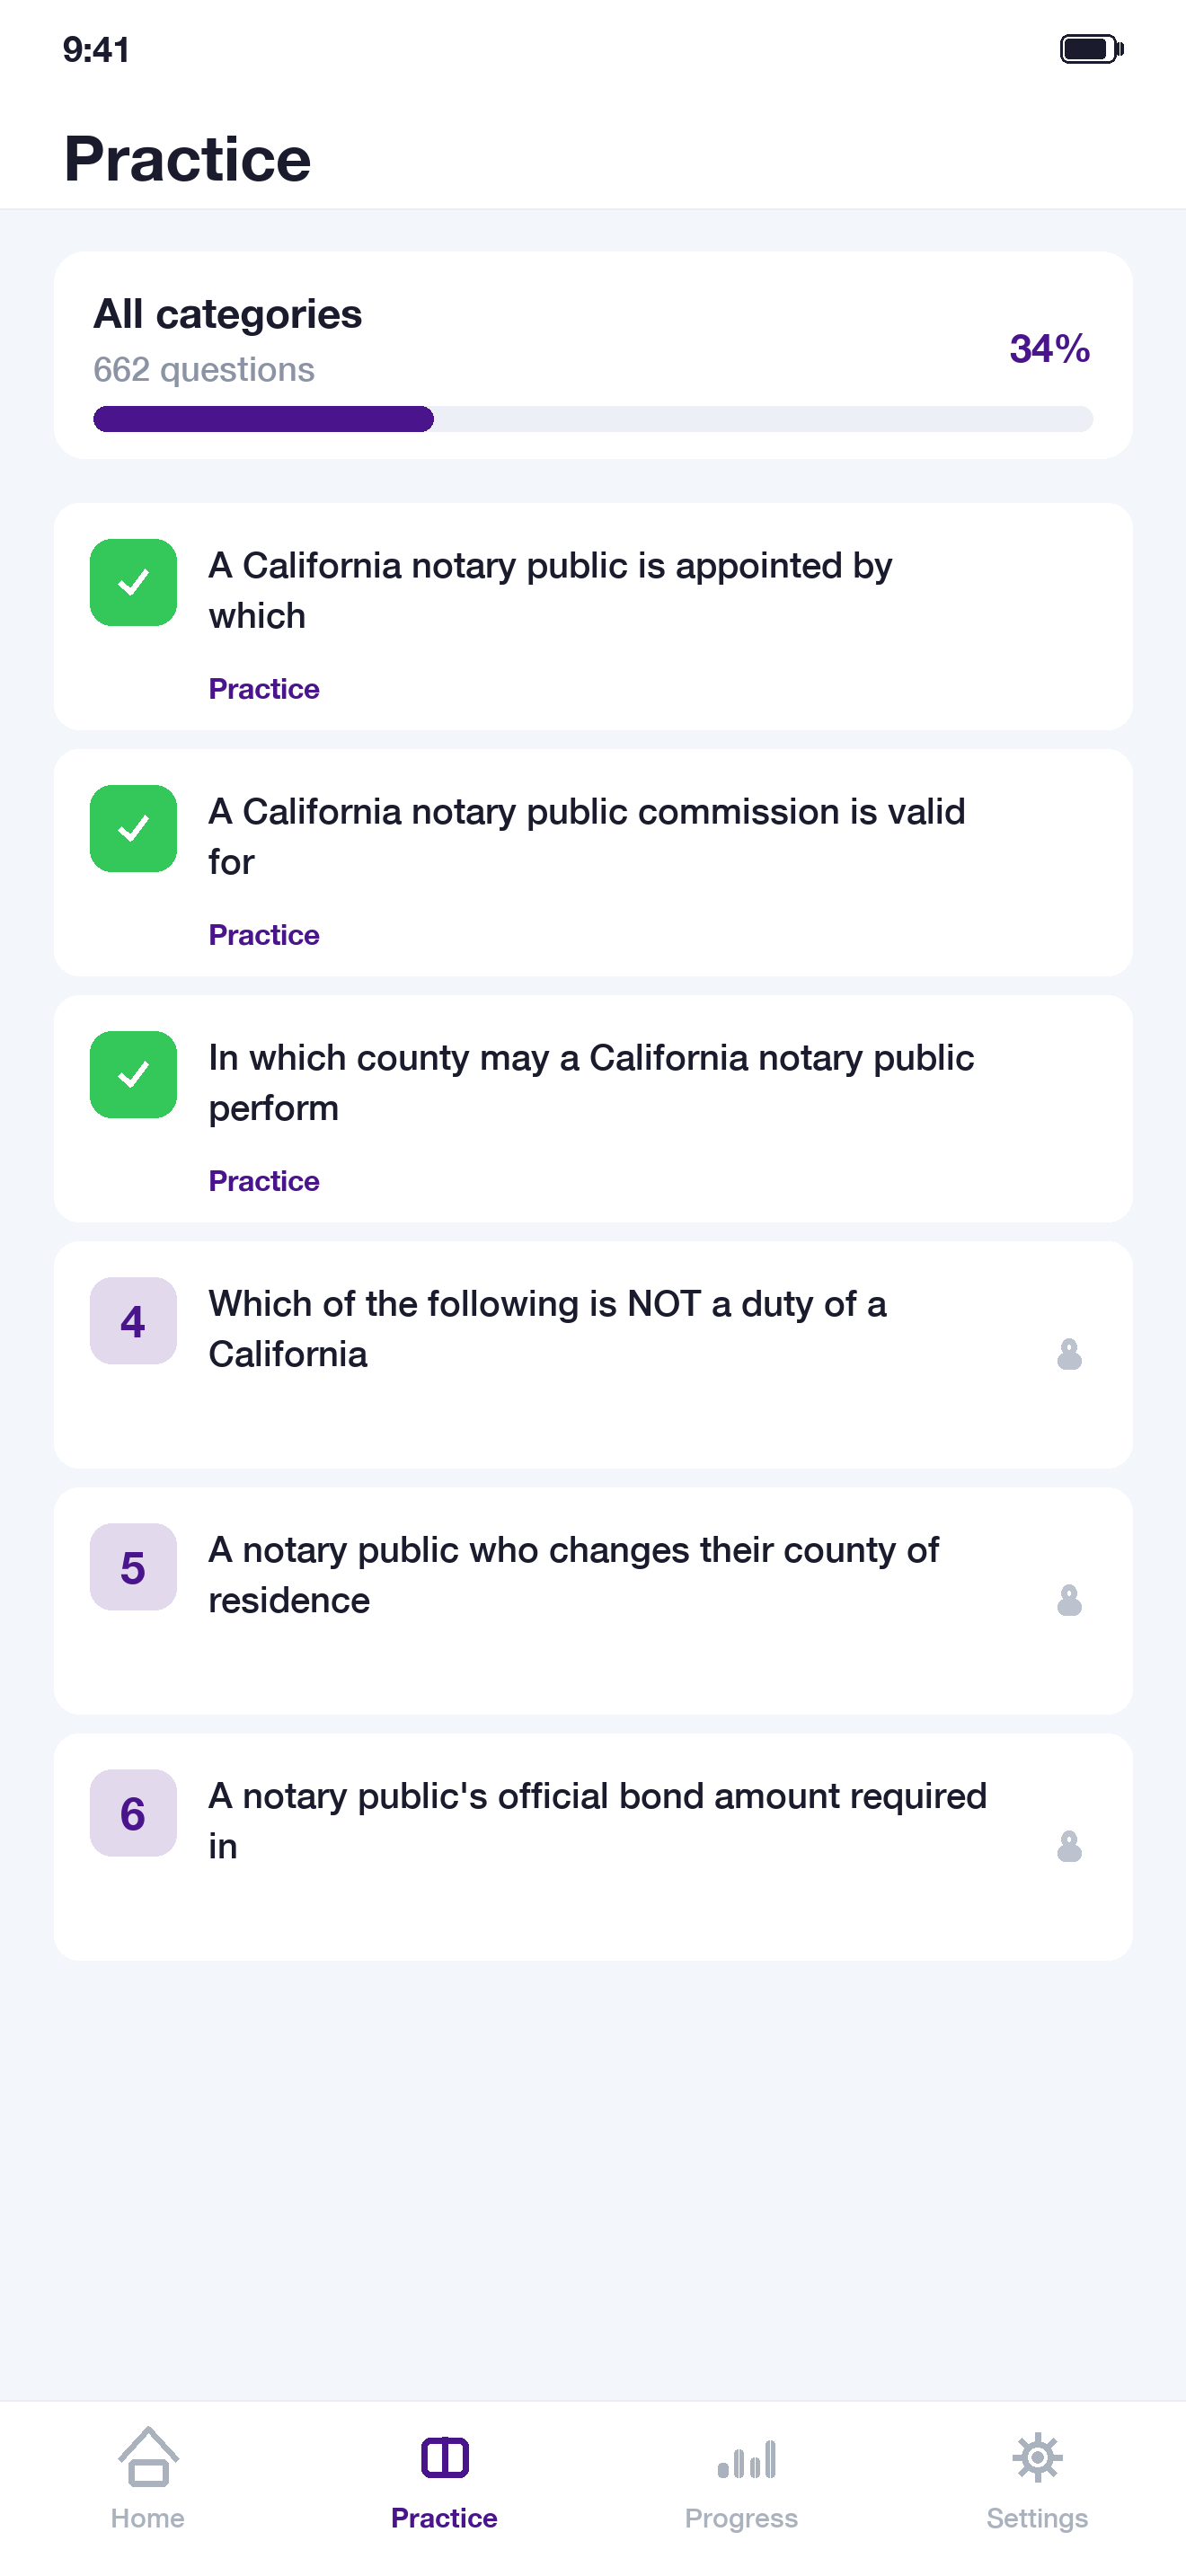The height and width of the screenshot is (2576, 1186).
Task: Select the number 6 question badge
Action: (x=133, y=1812)
